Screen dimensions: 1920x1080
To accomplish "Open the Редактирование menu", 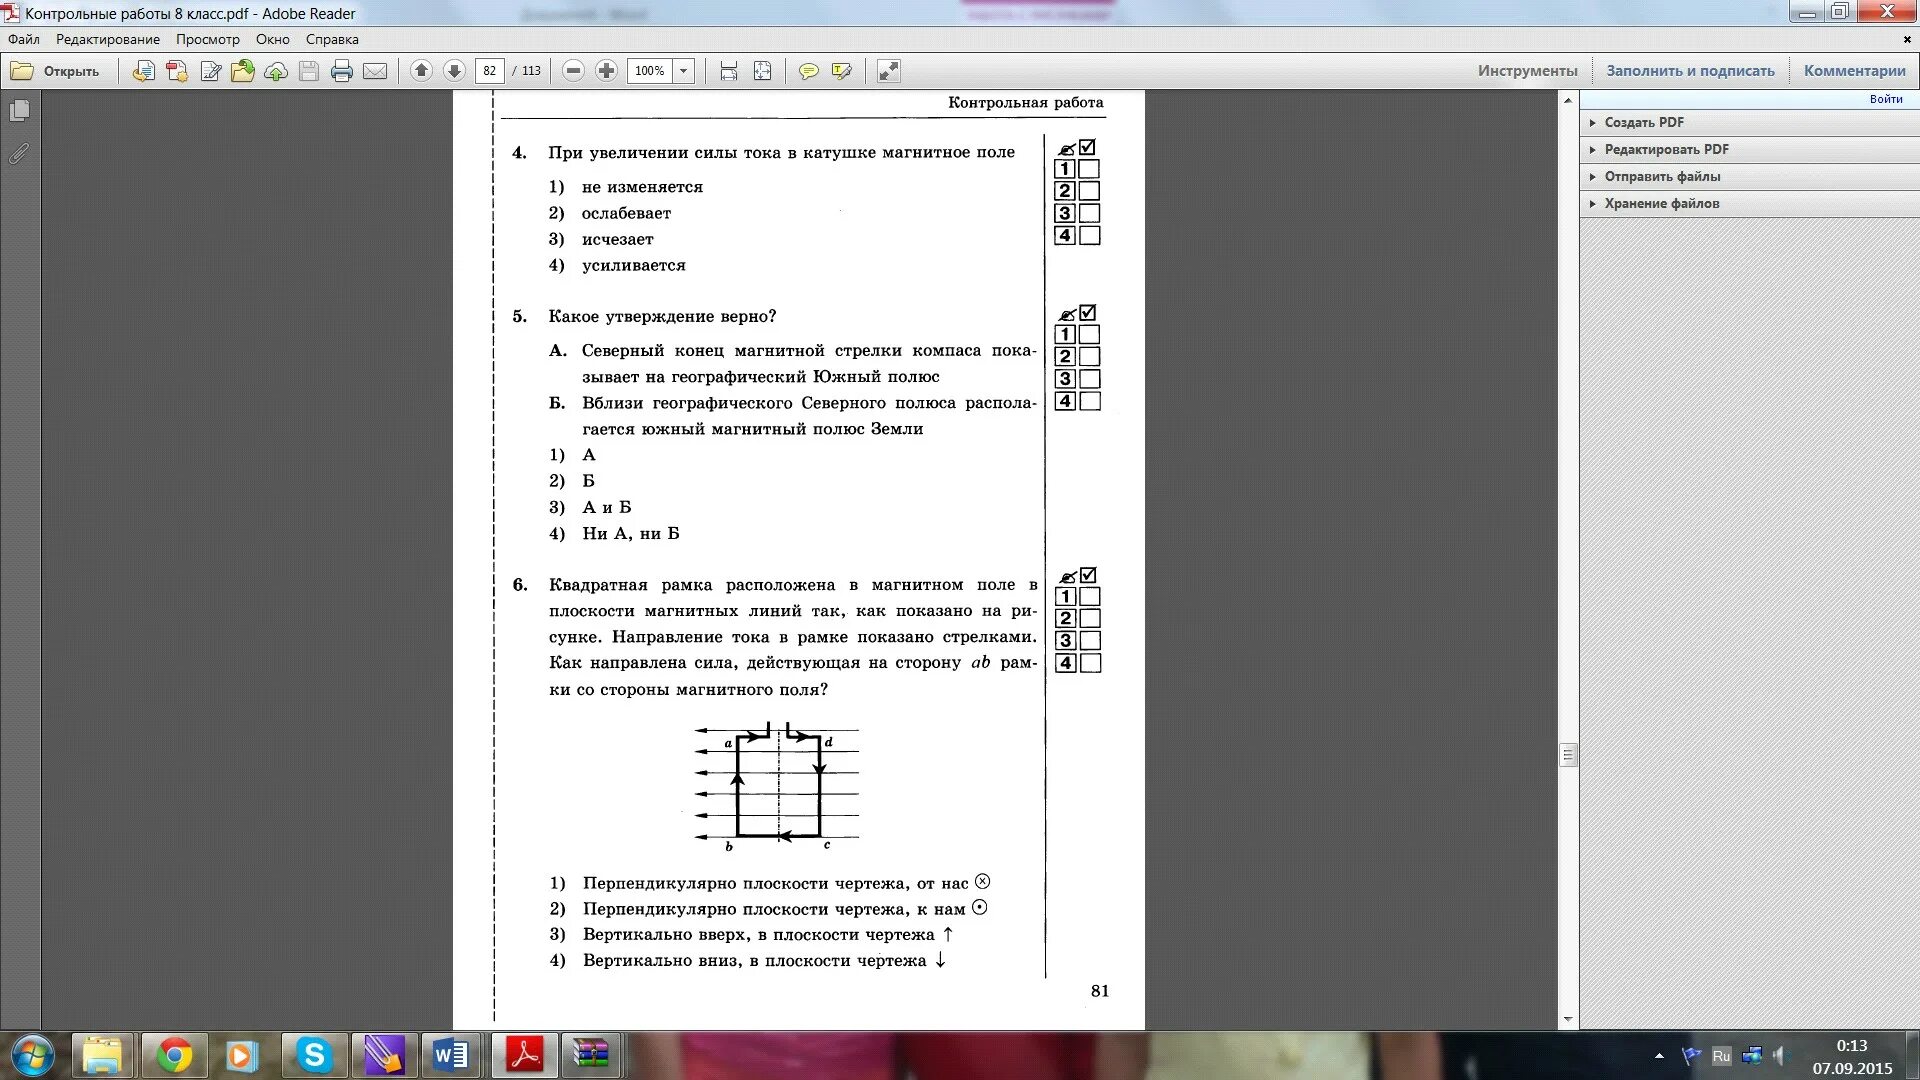I will 108,39.
